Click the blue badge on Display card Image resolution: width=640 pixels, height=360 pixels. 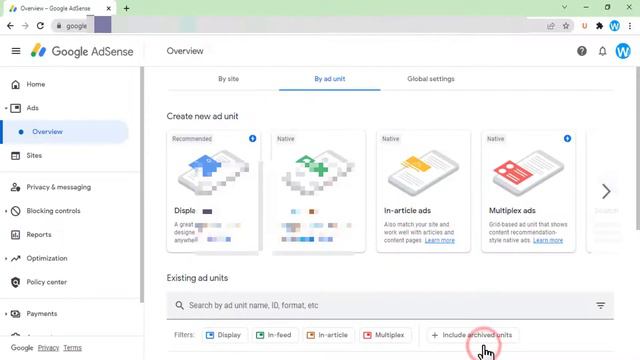tap(253, 139)
